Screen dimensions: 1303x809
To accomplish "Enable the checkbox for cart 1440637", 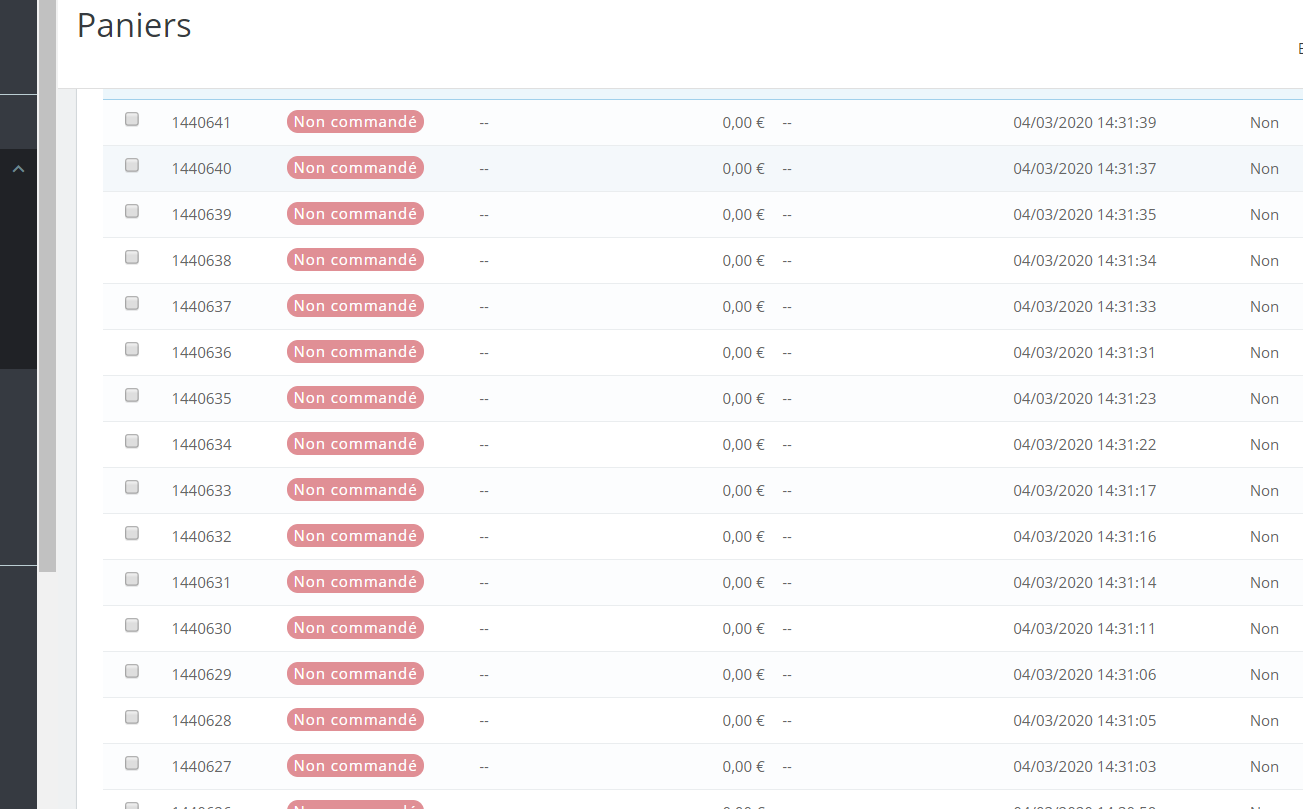I will point(132,303).
